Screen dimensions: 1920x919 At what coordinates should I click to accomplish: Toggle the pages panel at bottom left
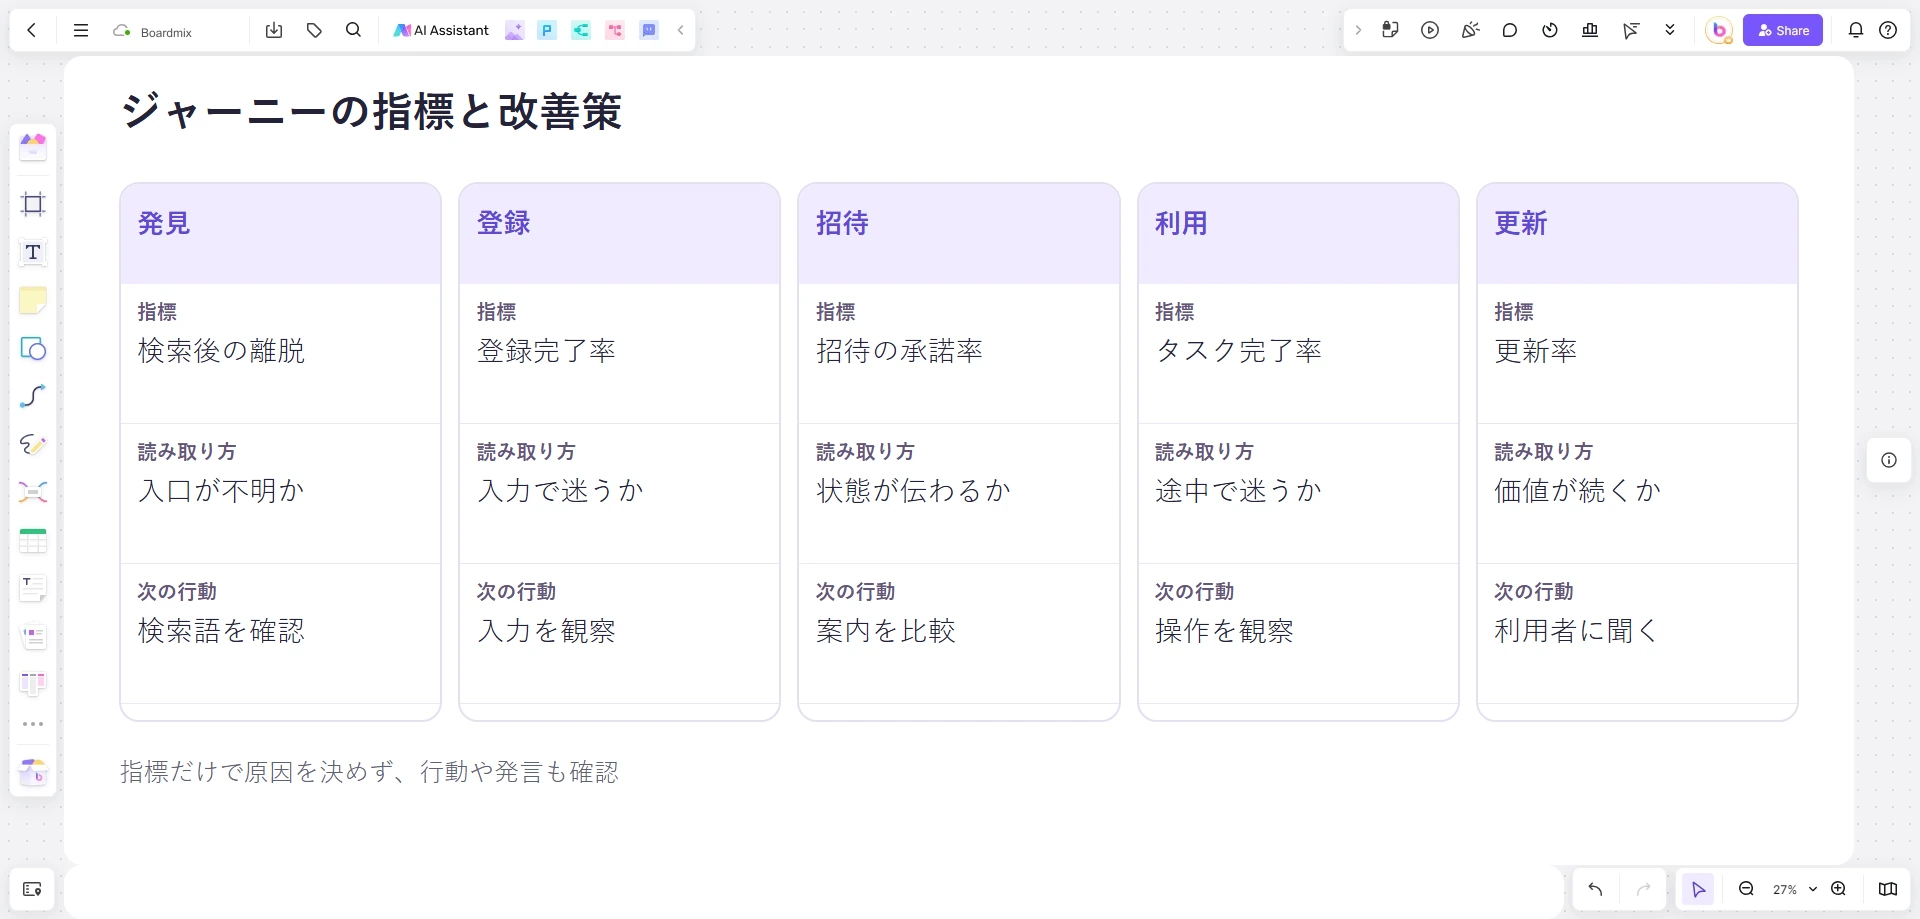[x=32, y=889]
